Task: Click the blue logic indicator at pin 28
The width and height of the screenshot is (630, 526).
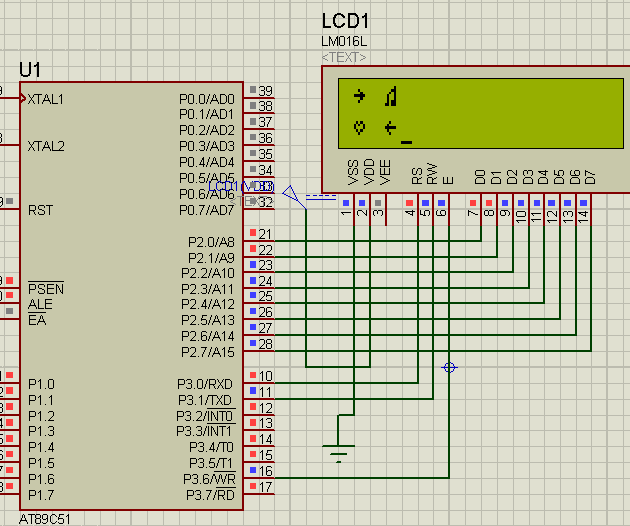Action: click(x=253, y=343)
